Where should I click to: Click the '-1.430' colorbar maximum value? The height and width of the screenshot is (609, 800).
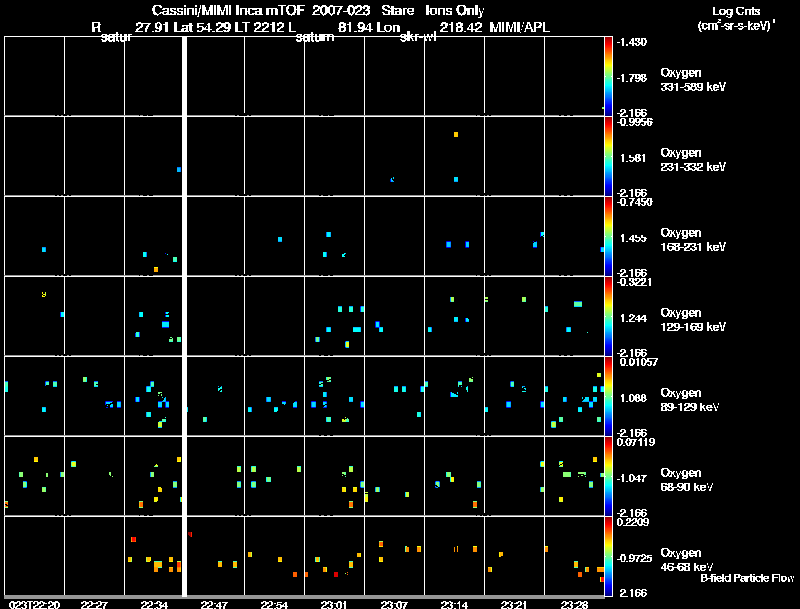632,42
